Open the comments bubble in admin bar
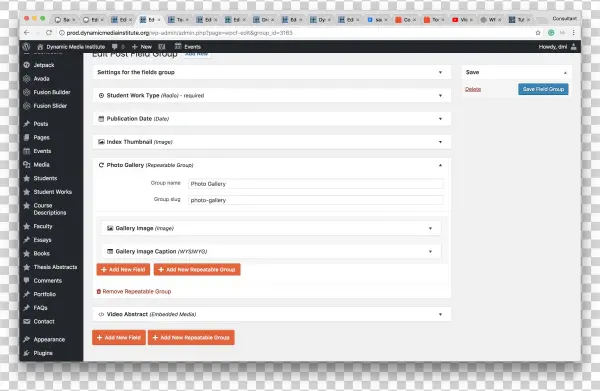This screenshot has height=391, width=600. click(x=117, y=47)
